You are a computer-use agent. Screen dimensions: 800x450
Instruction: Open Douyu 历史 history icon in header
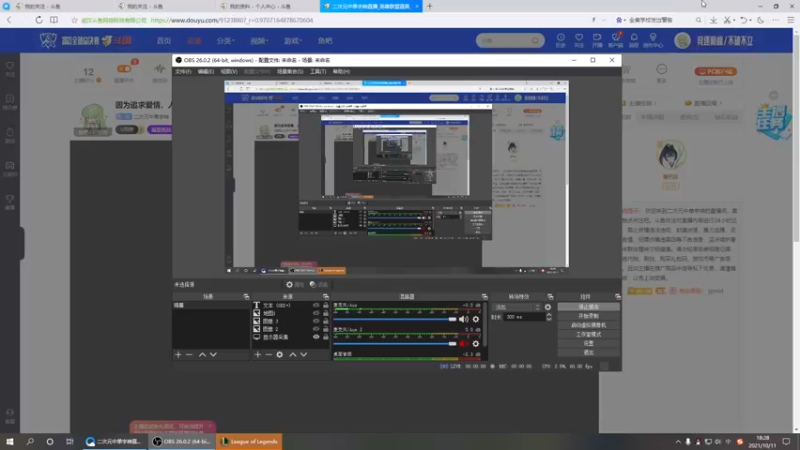point(561,40)
